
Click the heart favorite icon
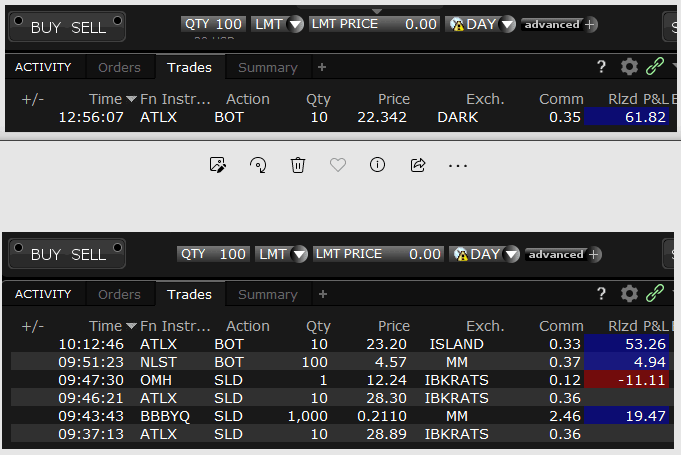338,165
